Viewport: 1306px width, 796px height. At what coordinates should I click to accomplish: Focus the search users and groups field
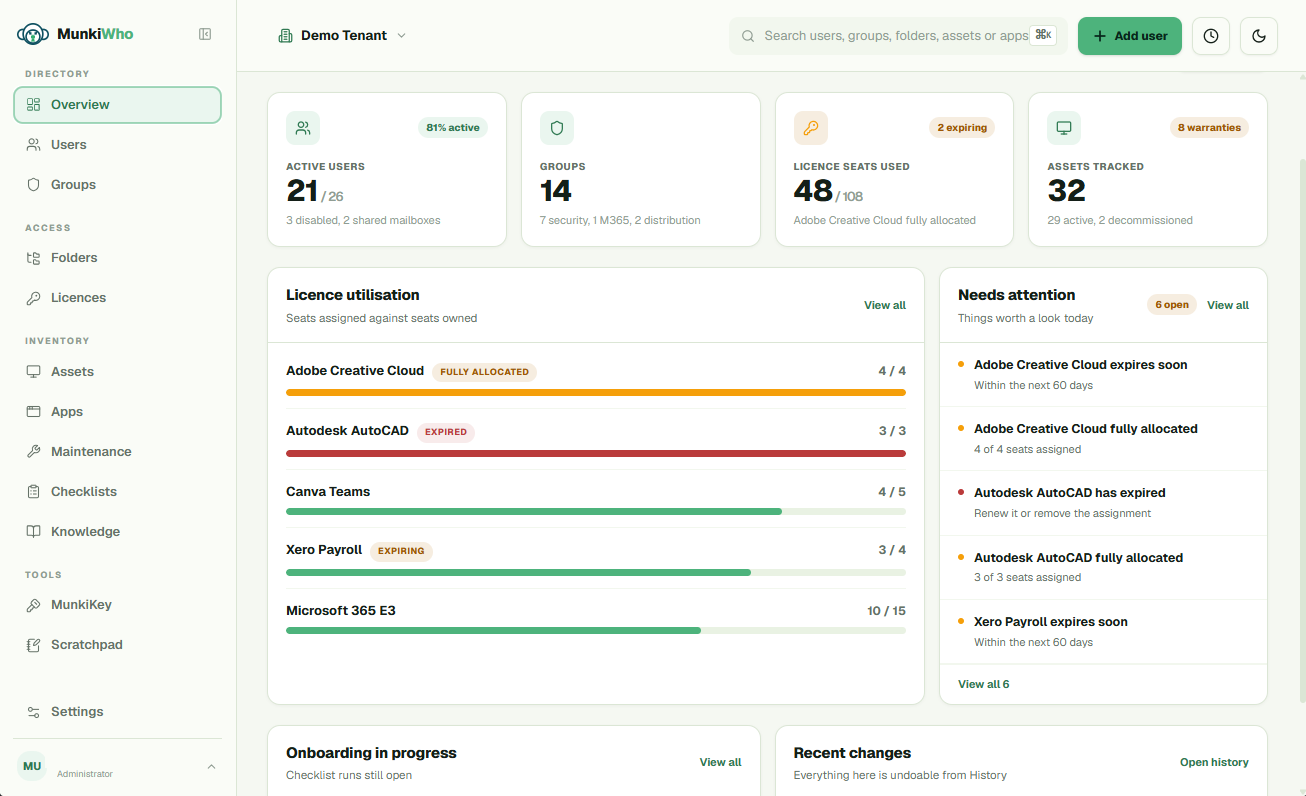coord(897,36)
